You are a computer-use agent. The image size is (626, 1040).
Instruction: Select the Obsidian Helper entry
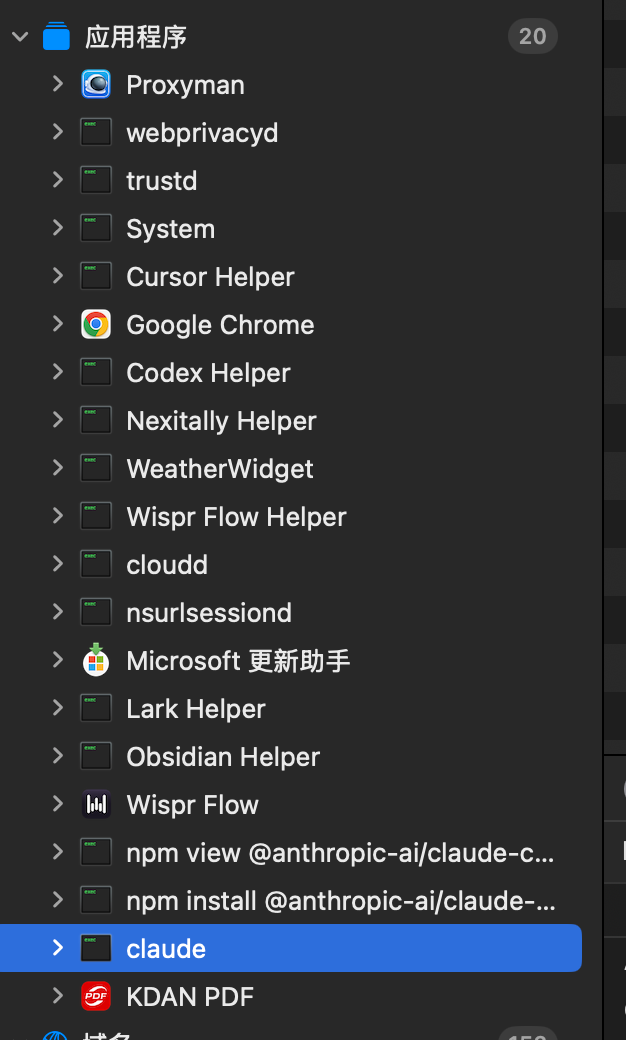(x=223, y=757)
